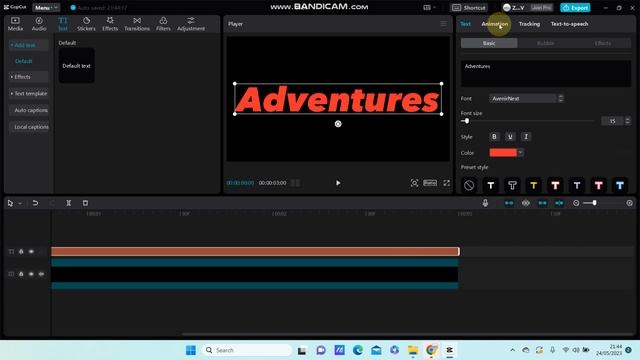Open the Transitions panel
Screen dimensions: 640x360
coord(137,24)
